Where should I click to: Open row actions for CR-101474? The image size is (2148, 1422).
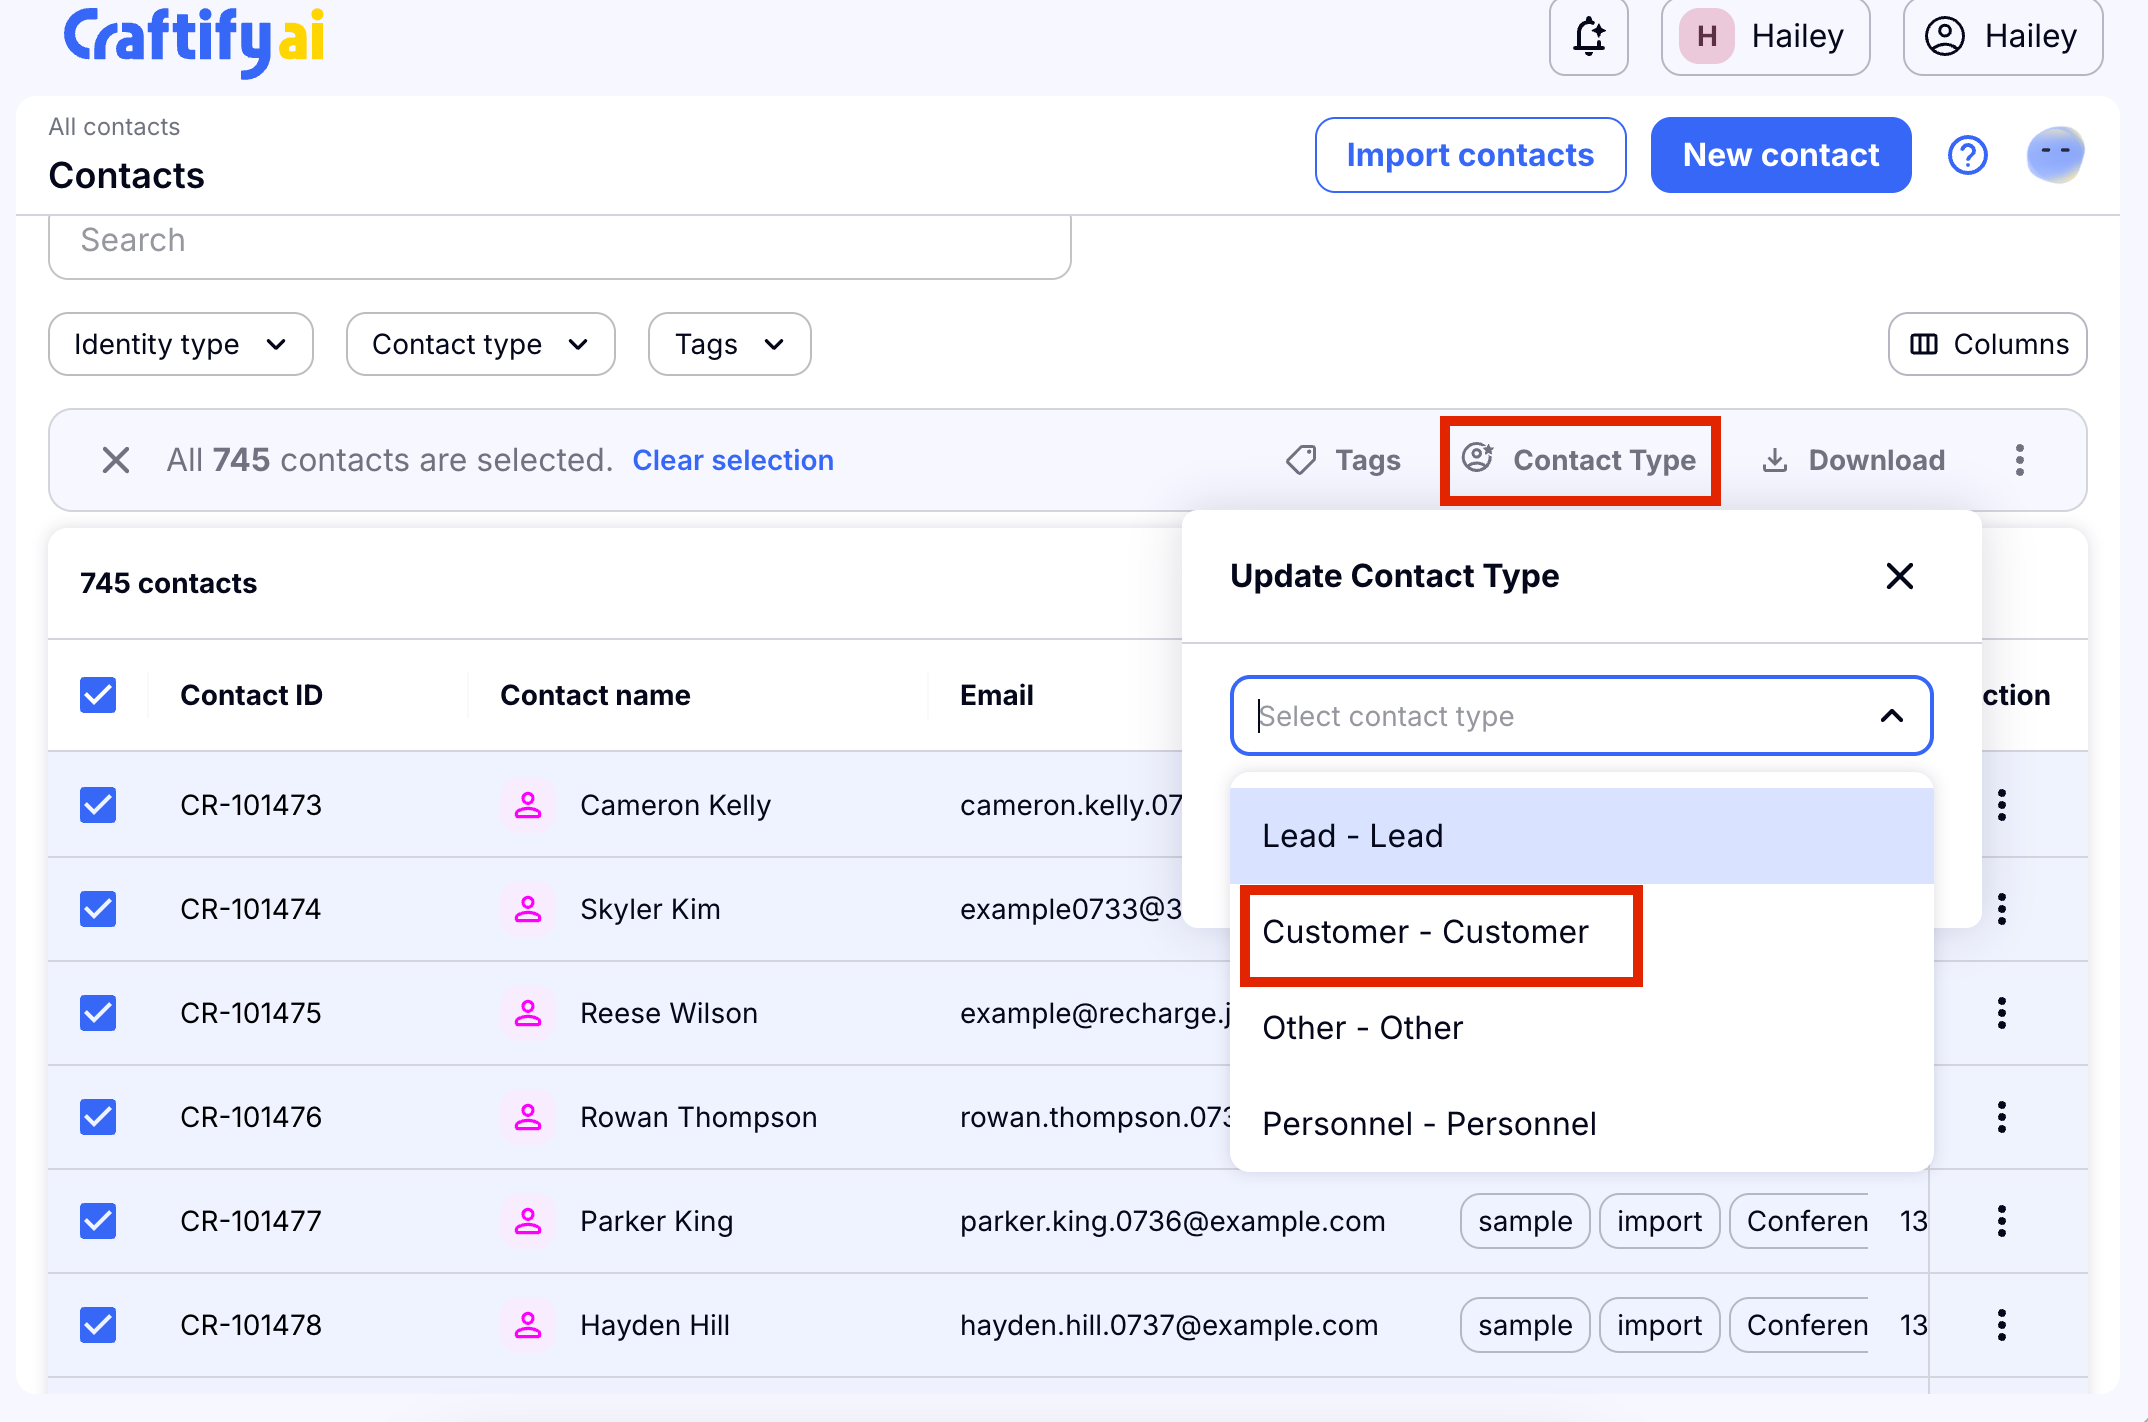(x=2001, y=909)
